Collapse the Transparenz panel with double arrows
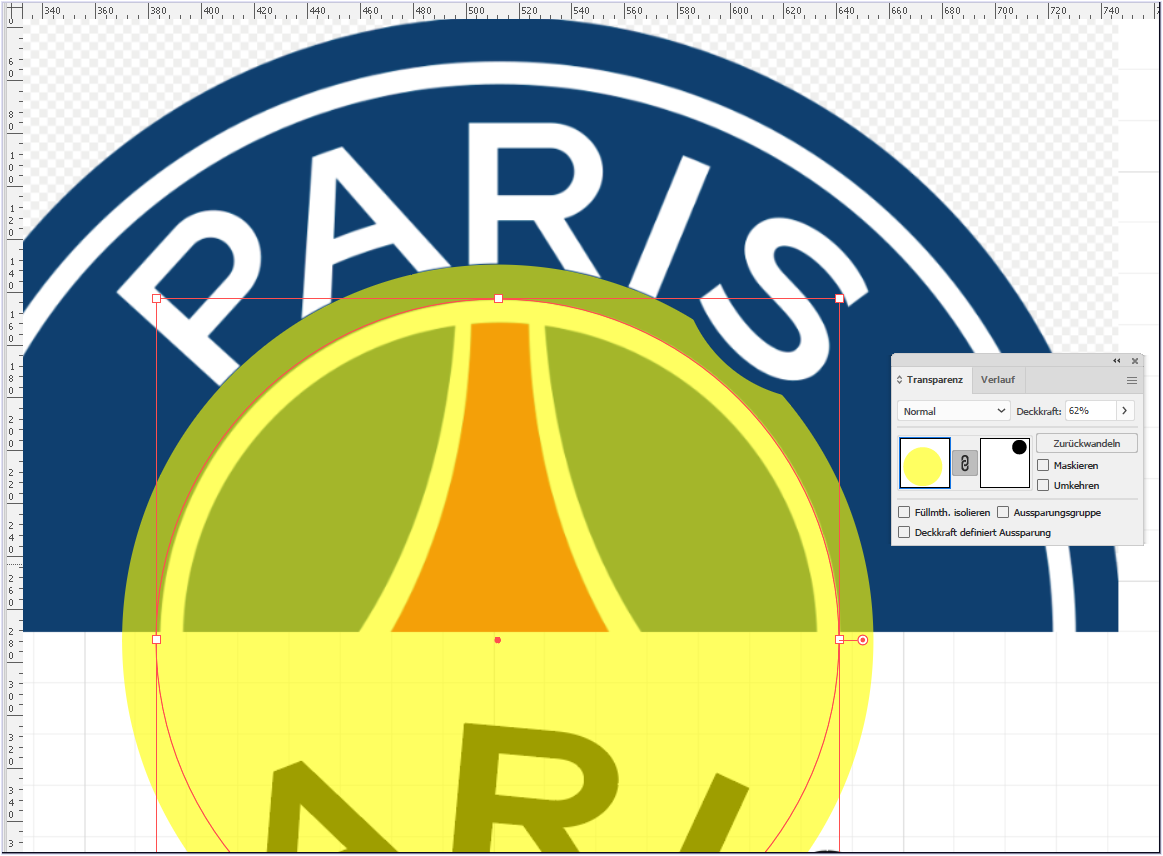 (1116, 361)
